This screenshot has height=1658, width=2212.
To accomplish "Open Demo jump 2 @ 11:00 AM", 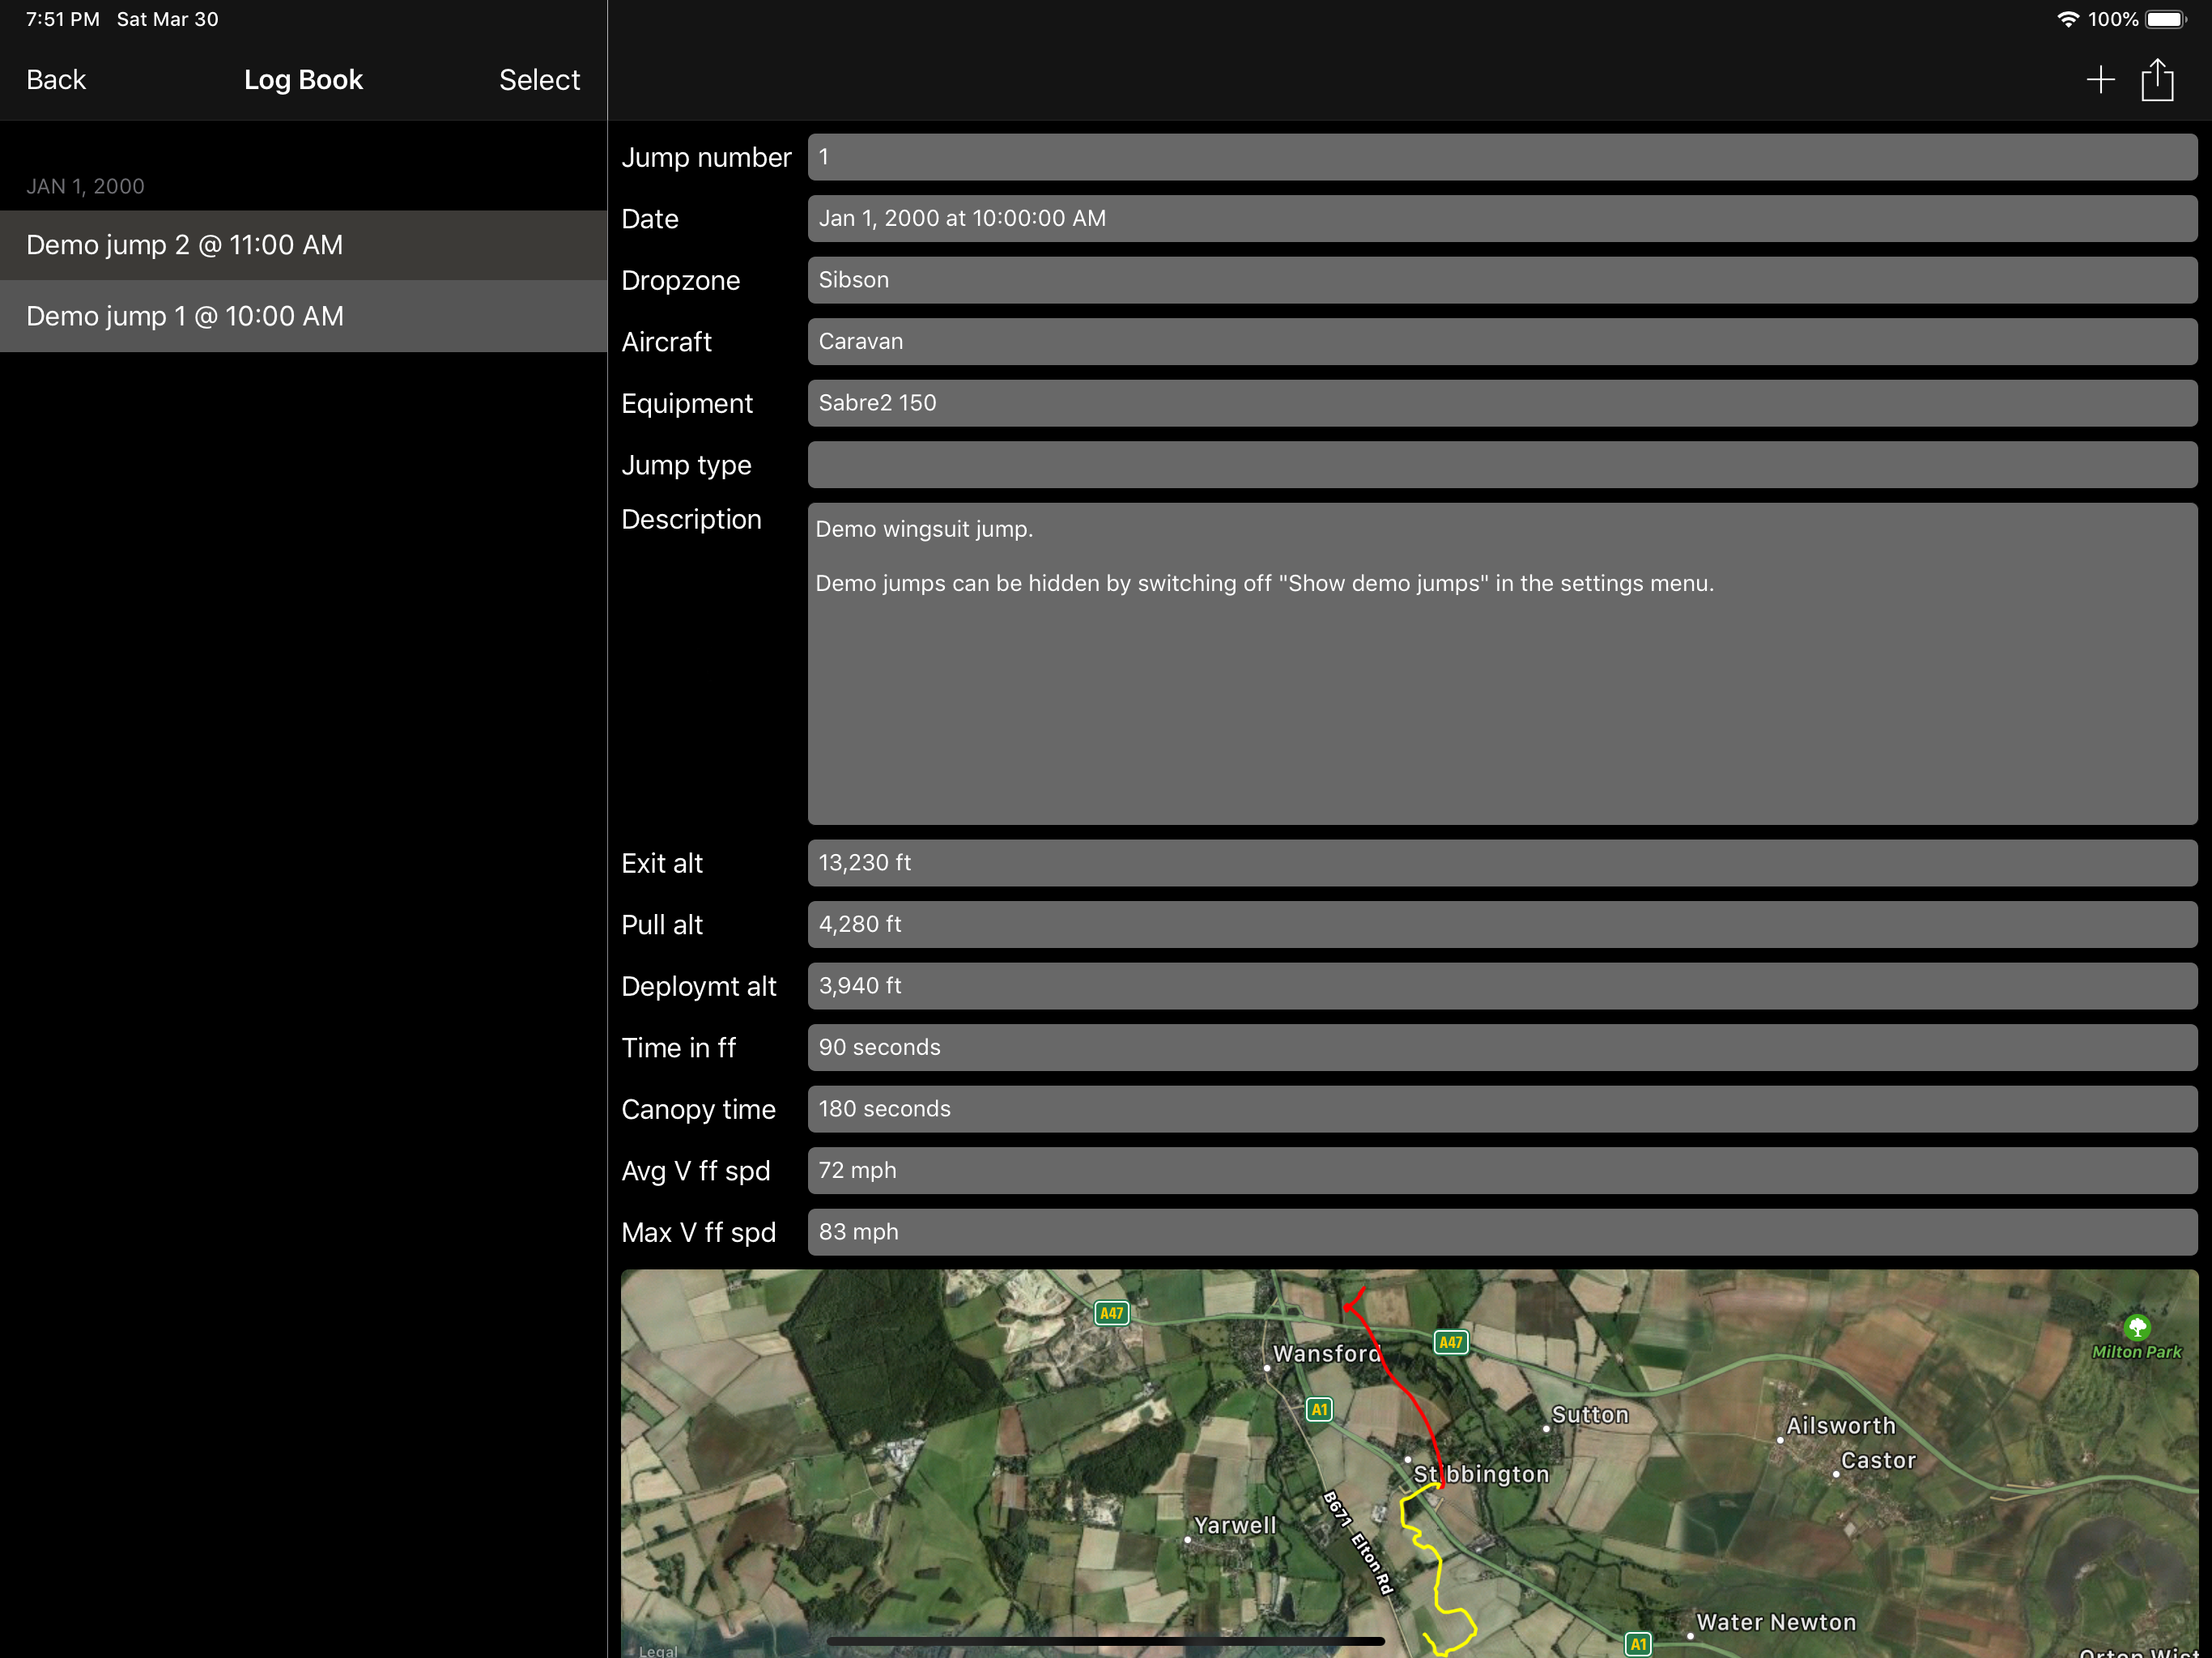I will pos(303,245).
